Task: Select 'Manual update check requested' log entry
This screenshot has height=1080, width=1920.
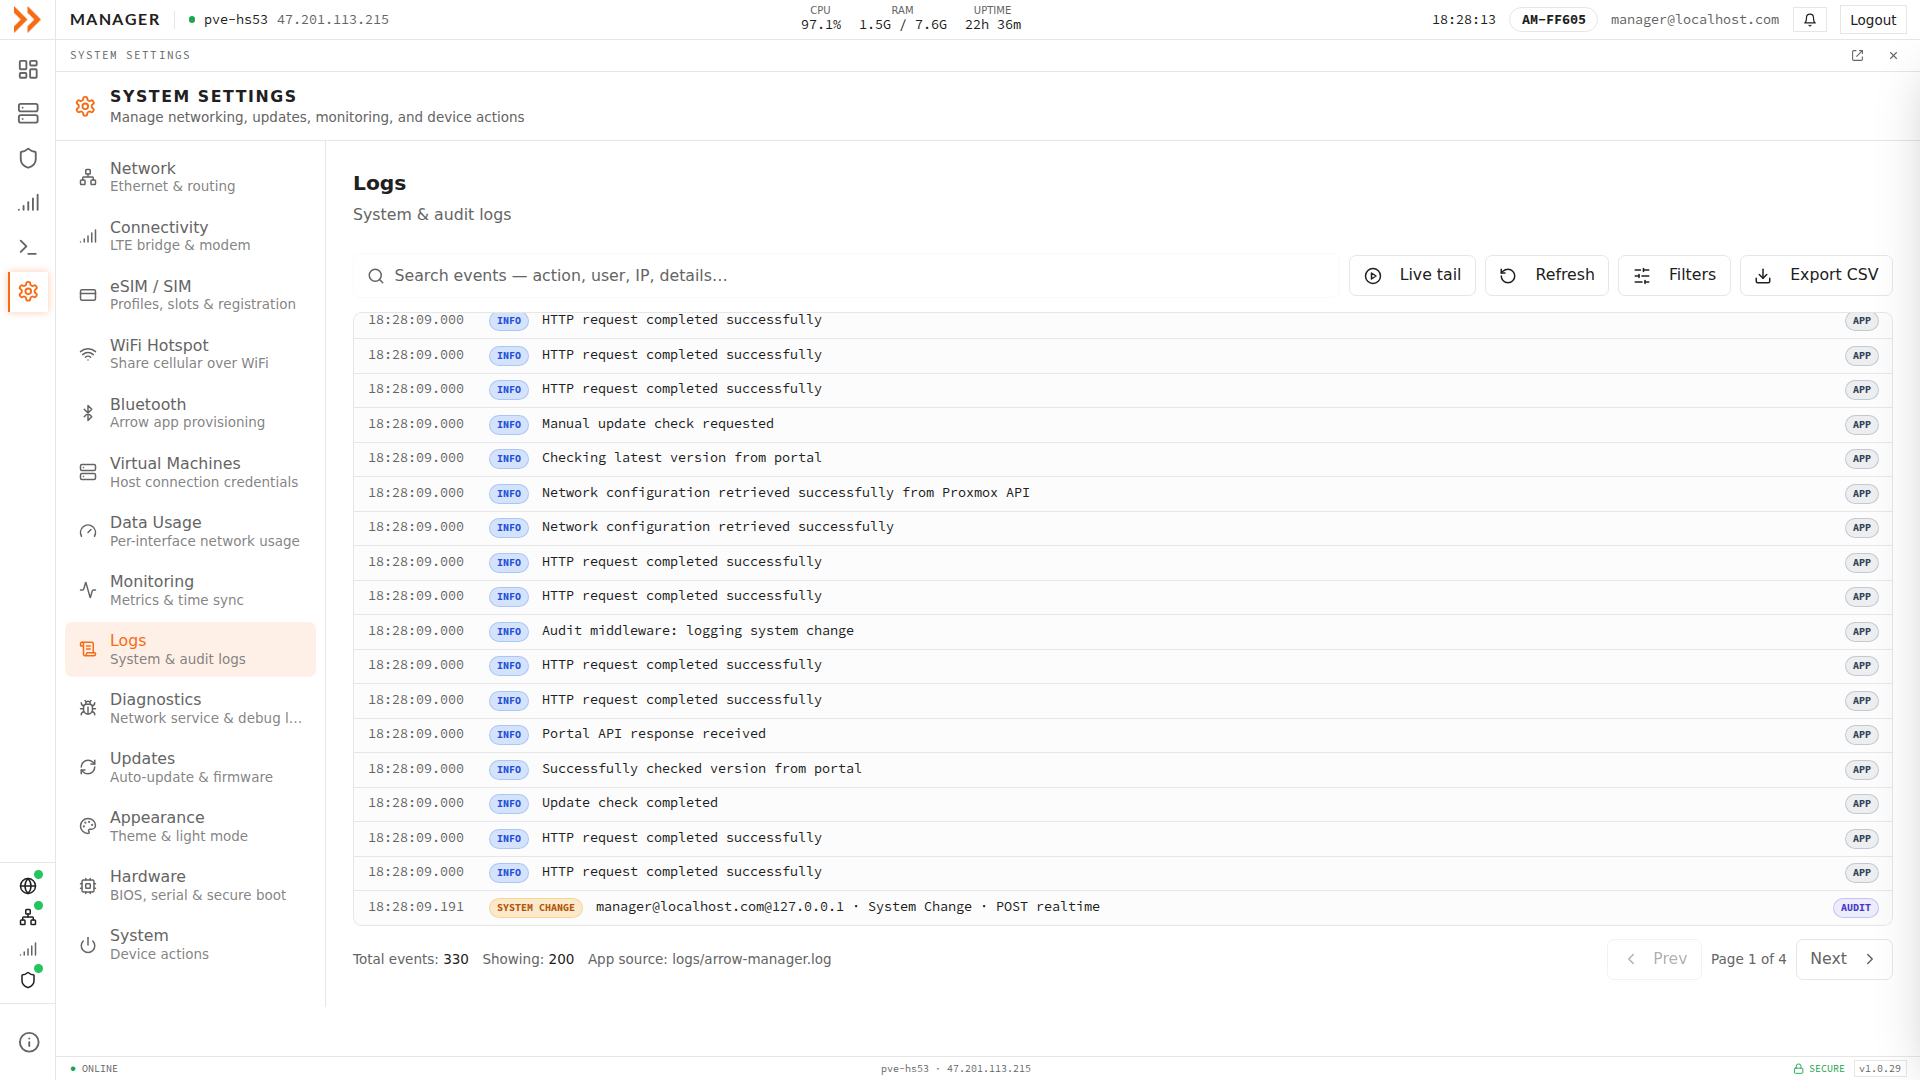Action: tap(1122, 425)
